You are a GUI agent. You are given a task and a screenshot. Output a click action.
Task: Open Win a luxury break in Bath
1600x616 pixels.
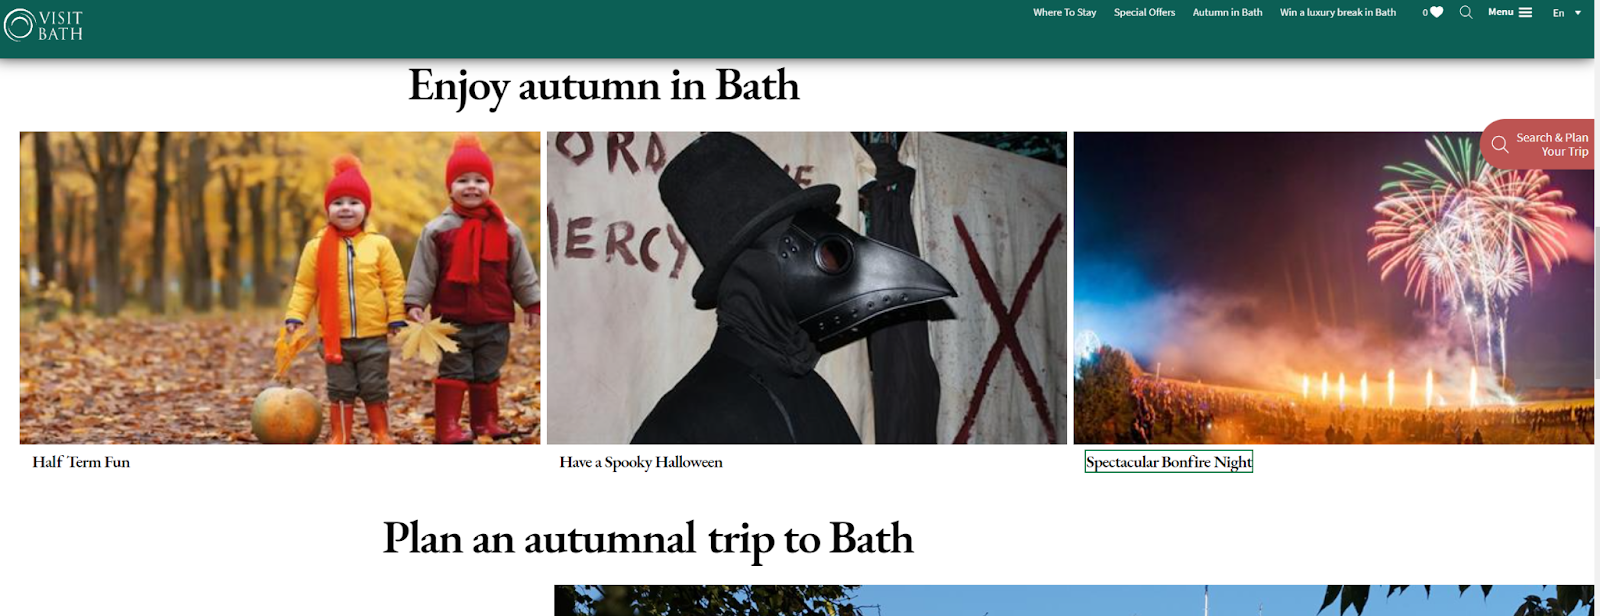[1337, 12]
